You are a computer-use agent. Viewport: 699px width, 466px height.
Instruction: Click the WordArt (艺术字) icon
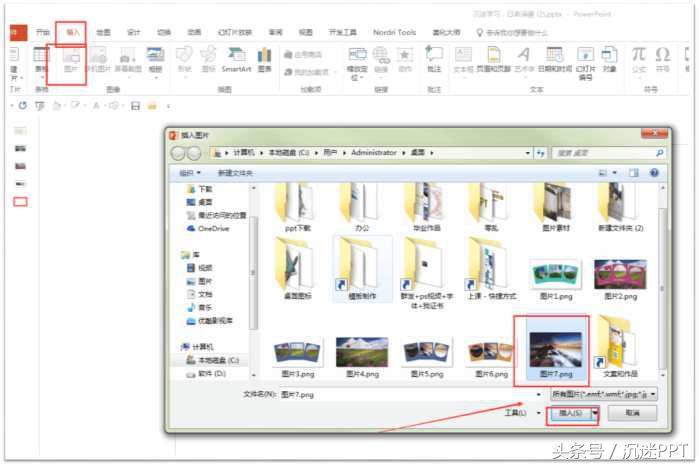click(524, 60)
